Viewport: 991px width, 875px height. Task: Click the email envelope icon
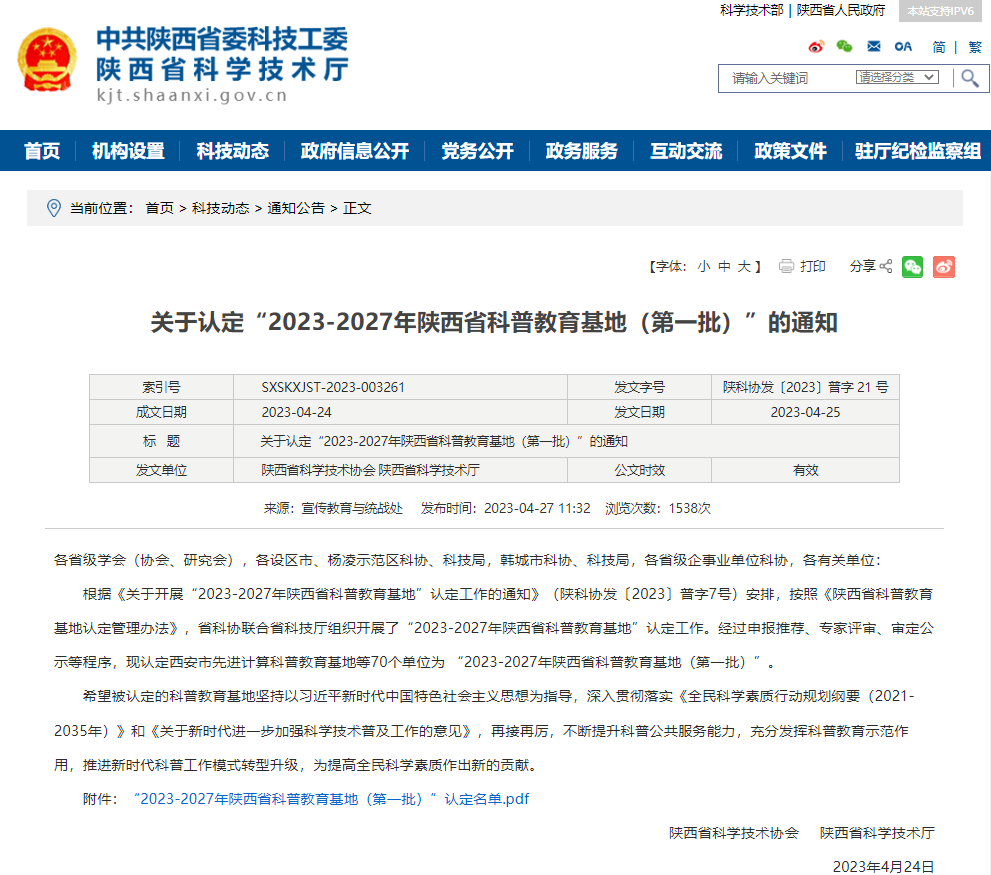point(874,47)
